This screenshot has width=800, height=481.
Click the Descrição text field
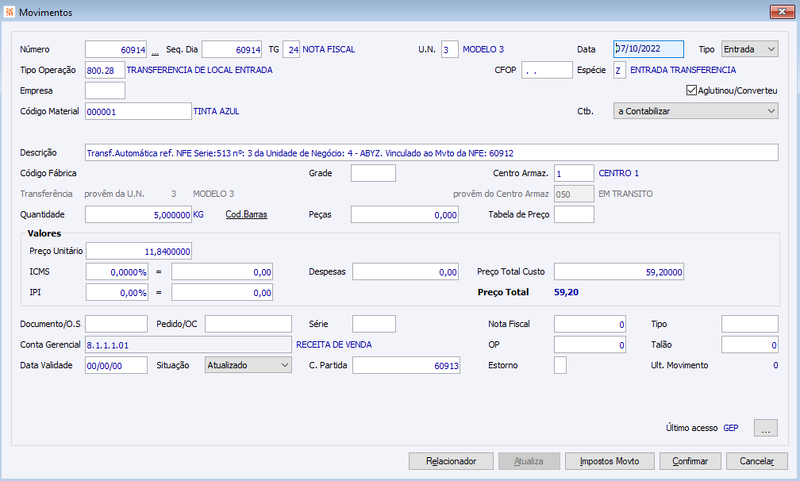432,153
